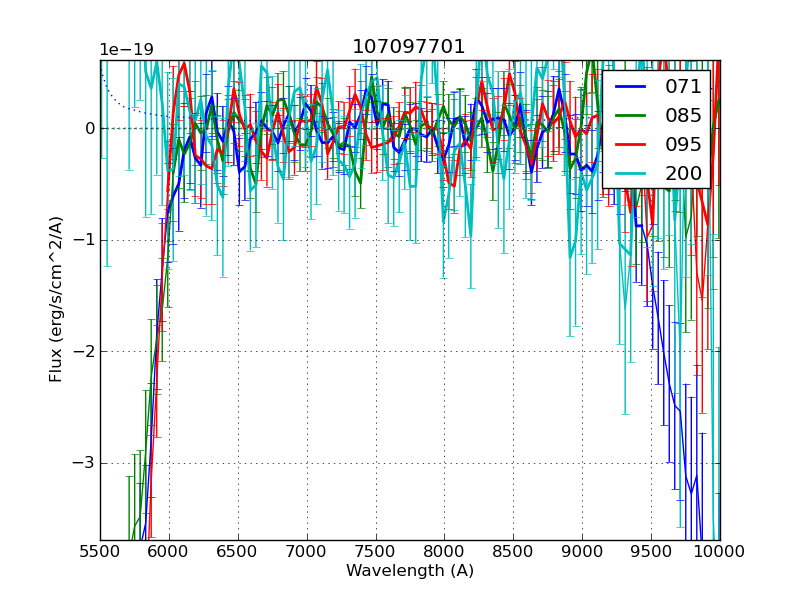Viewport: 800px width, 600px height.
Task: Click the 0 y-axis tick label
Action: pos(89,128)
